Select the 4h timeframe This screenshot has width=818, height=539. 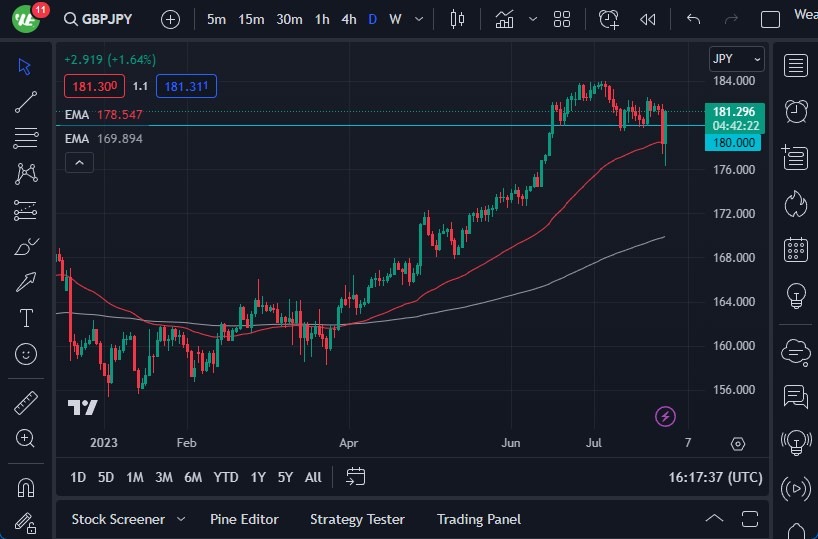coord(348,19)
